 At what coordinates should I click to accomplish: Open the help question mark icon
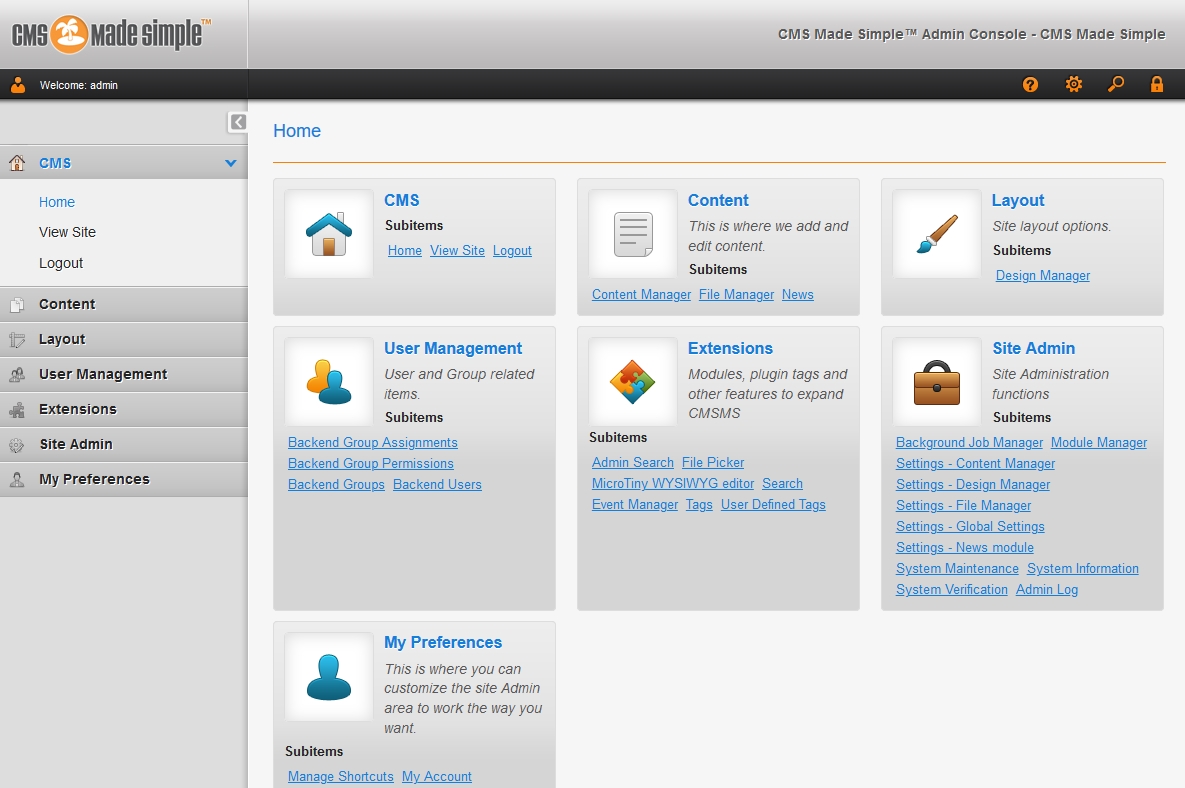tap(1030, 85)
